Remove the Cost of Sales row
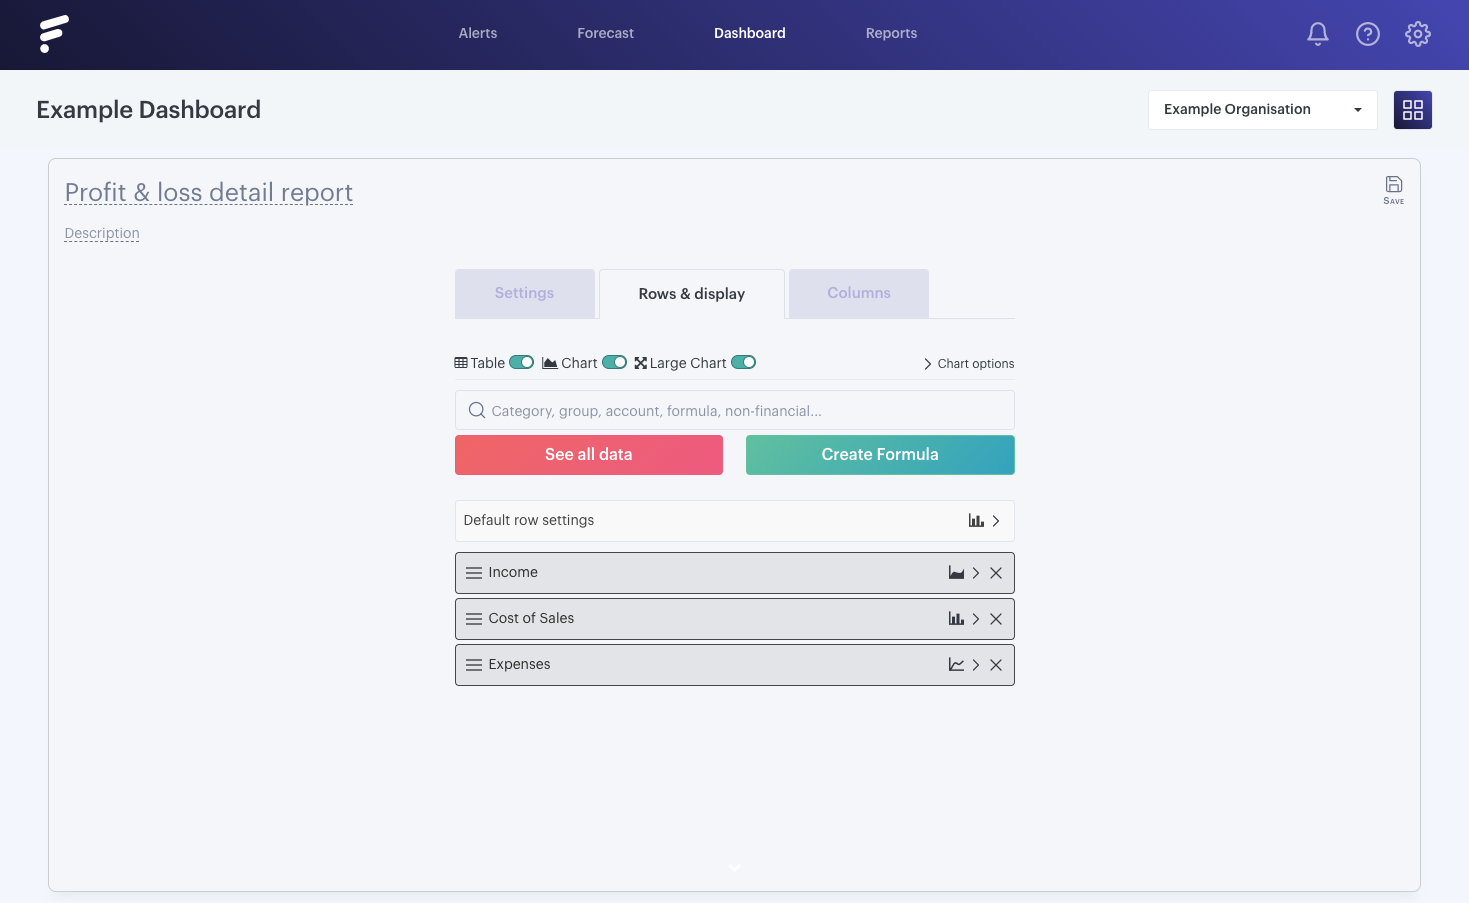This screenshot has width=1469, height=903. tap(996, 619)
